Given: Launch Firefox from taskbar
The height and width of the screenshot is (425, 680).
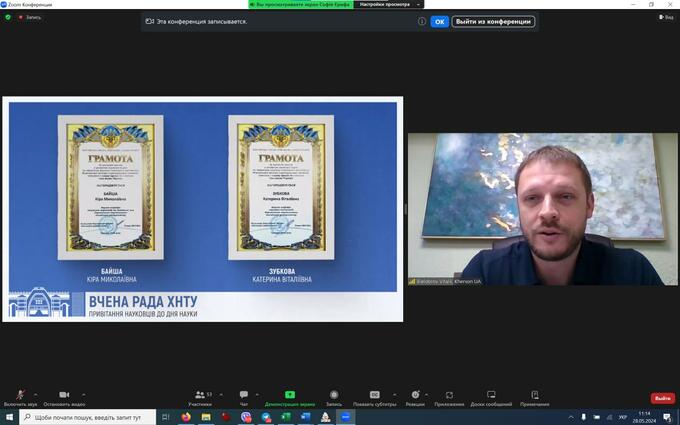Looking at the screenshot, I should click(x=186, y=417).
